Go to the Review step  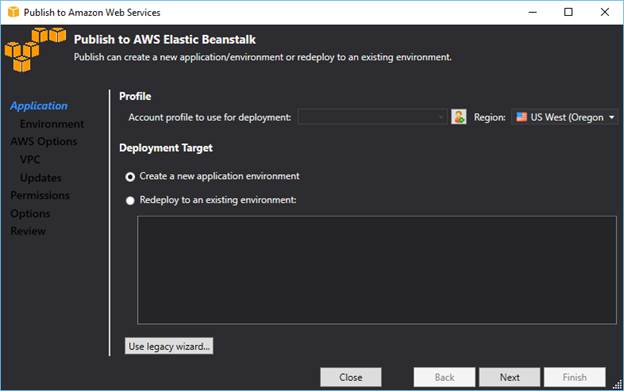pyautogui.click(x=28, y=231)
